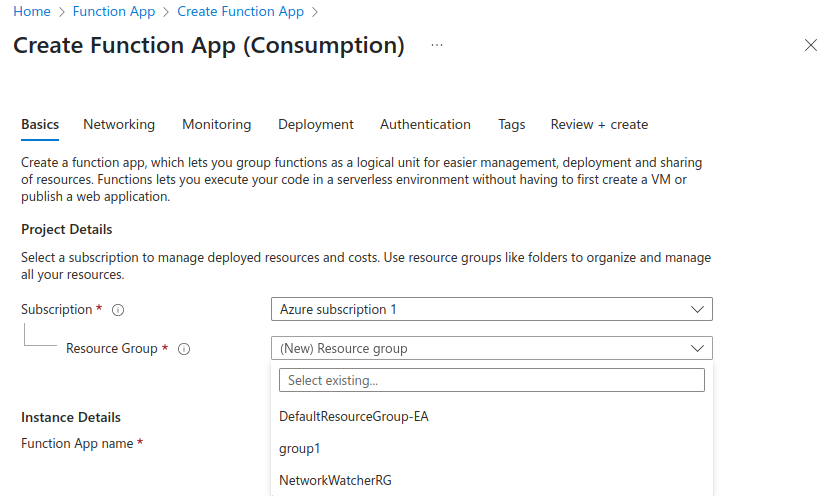
Task: Close the Create Function App pane
Action: click(x=810, y=46)
